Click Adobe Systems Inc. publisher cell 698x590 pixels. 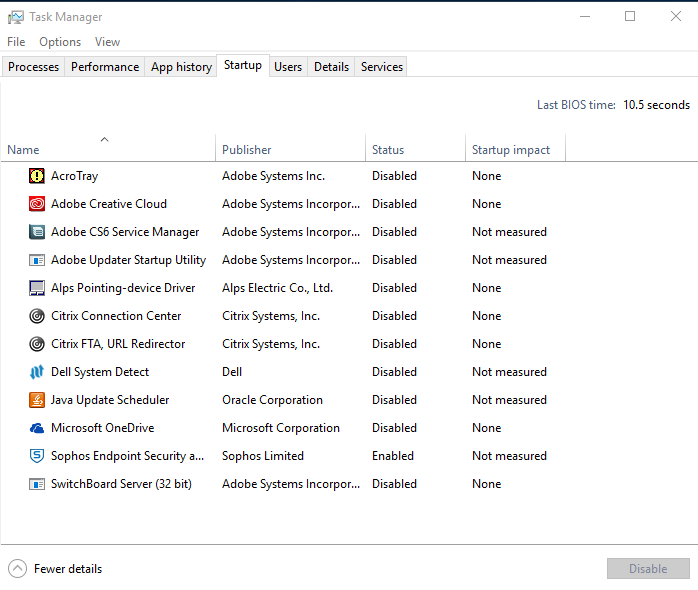tap(273, 176)
